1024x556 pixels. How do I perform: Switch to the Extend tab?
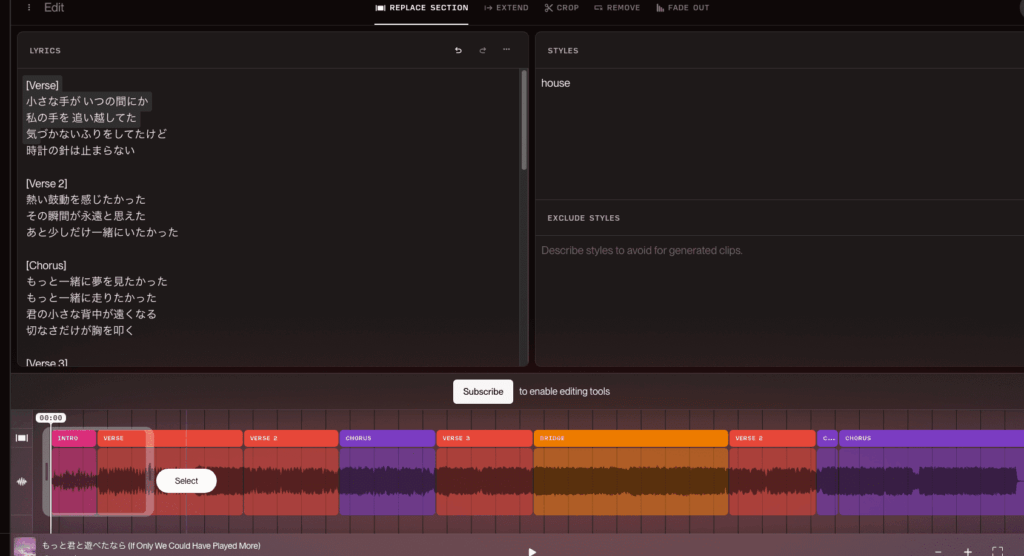coord(506,8)
